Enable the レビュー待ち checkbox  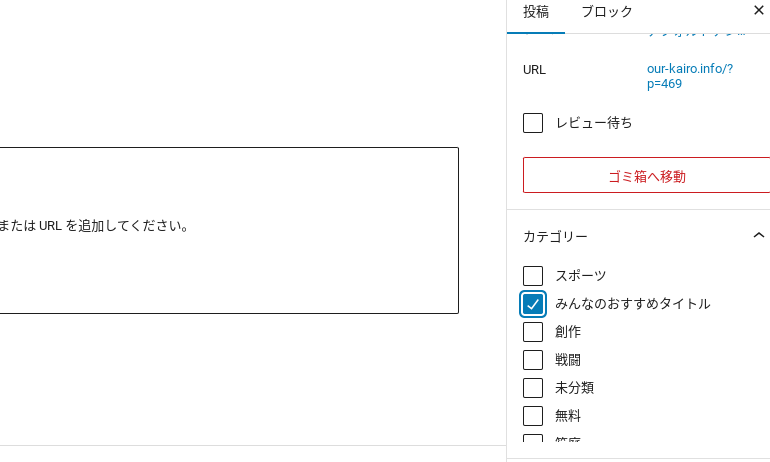(533, 123)
